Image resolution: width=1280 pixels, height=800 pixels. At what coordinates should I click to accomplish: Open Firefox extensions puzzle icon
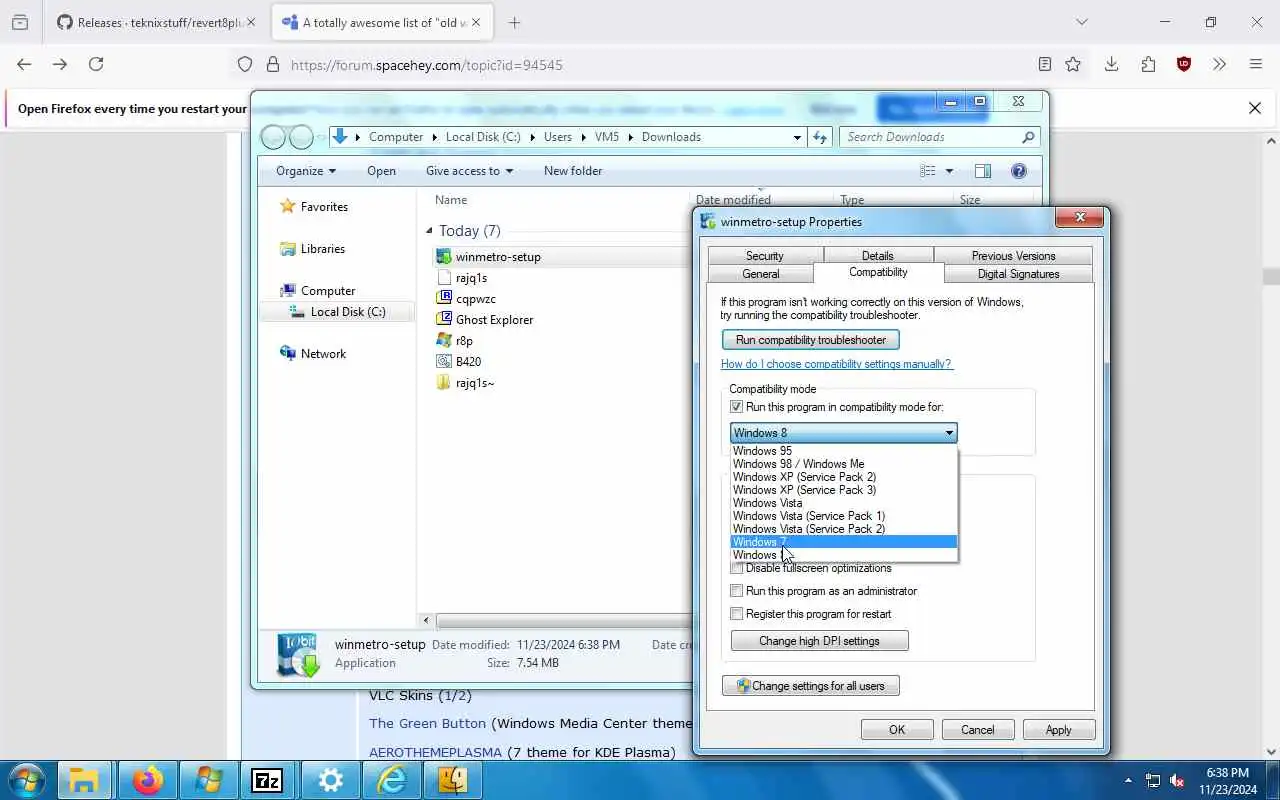[1148, 64]
